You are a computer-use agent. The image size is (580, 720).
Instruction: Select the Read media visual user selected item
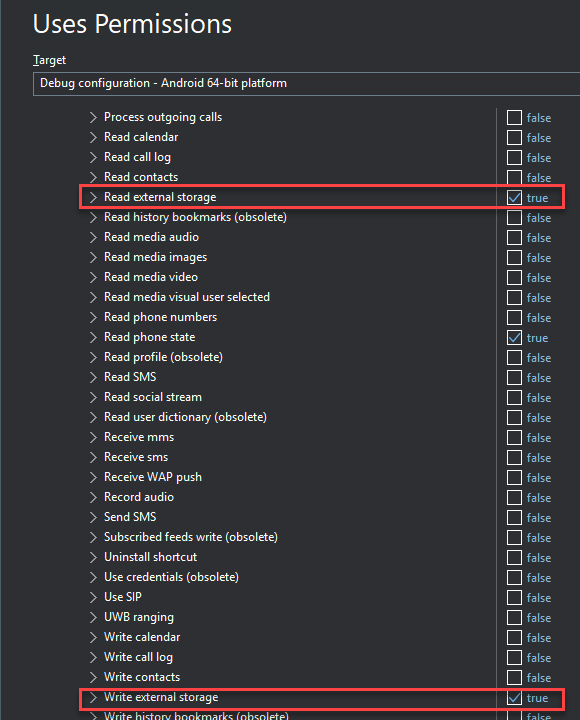(187, 297)
